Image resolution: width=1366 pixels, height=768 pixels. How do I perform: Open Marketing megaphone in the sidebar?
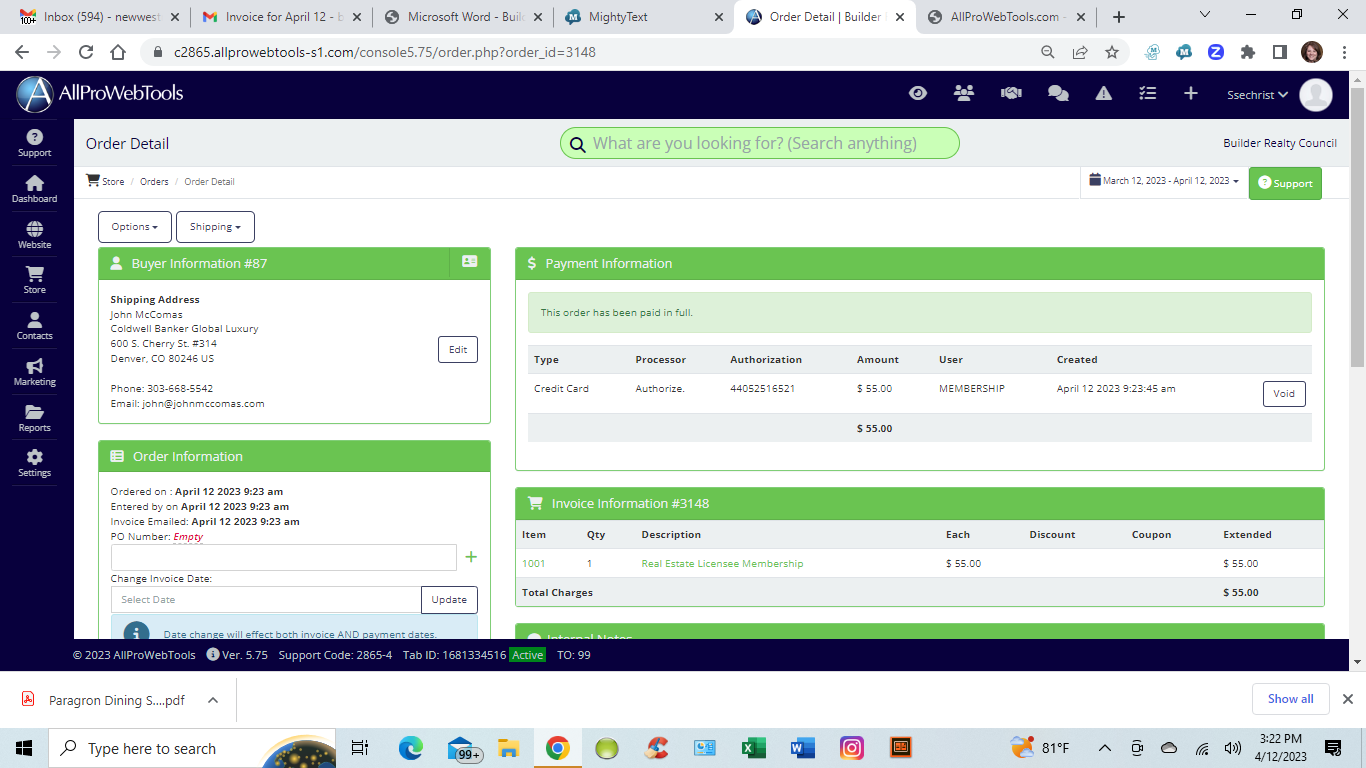pyautogui.click(x=34, y=372)
